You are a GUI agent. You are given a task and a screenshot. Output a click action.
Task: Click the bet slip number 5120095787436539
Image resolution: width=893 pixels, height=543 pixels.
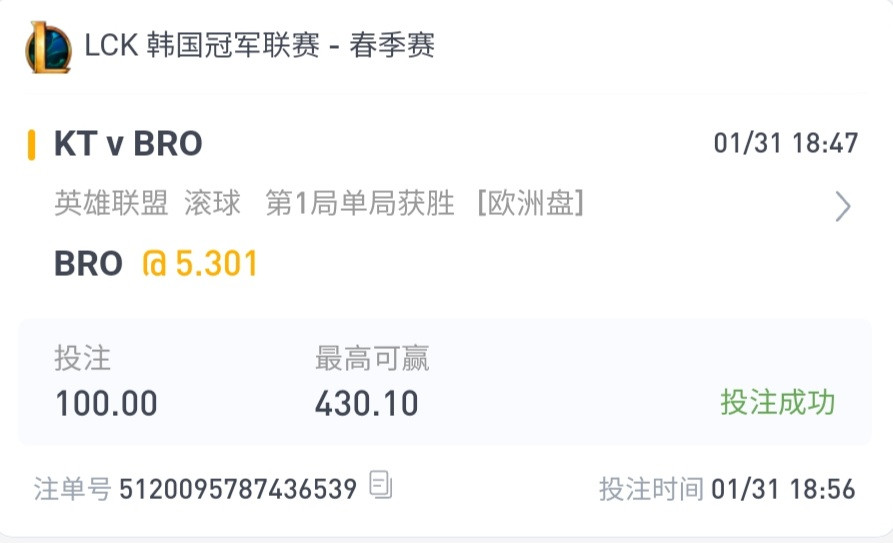238,489
